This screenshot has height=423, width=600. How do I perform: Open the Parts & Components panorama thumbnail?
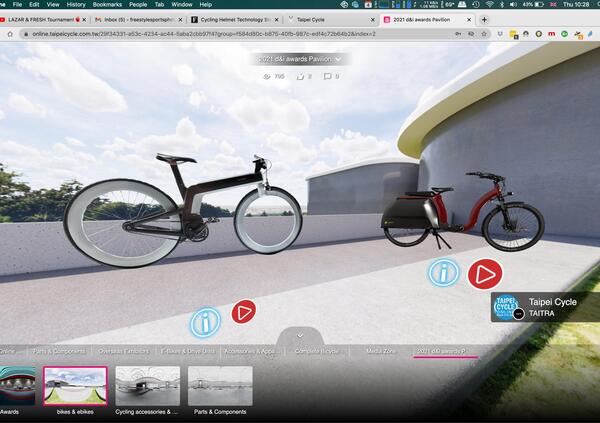220,386
